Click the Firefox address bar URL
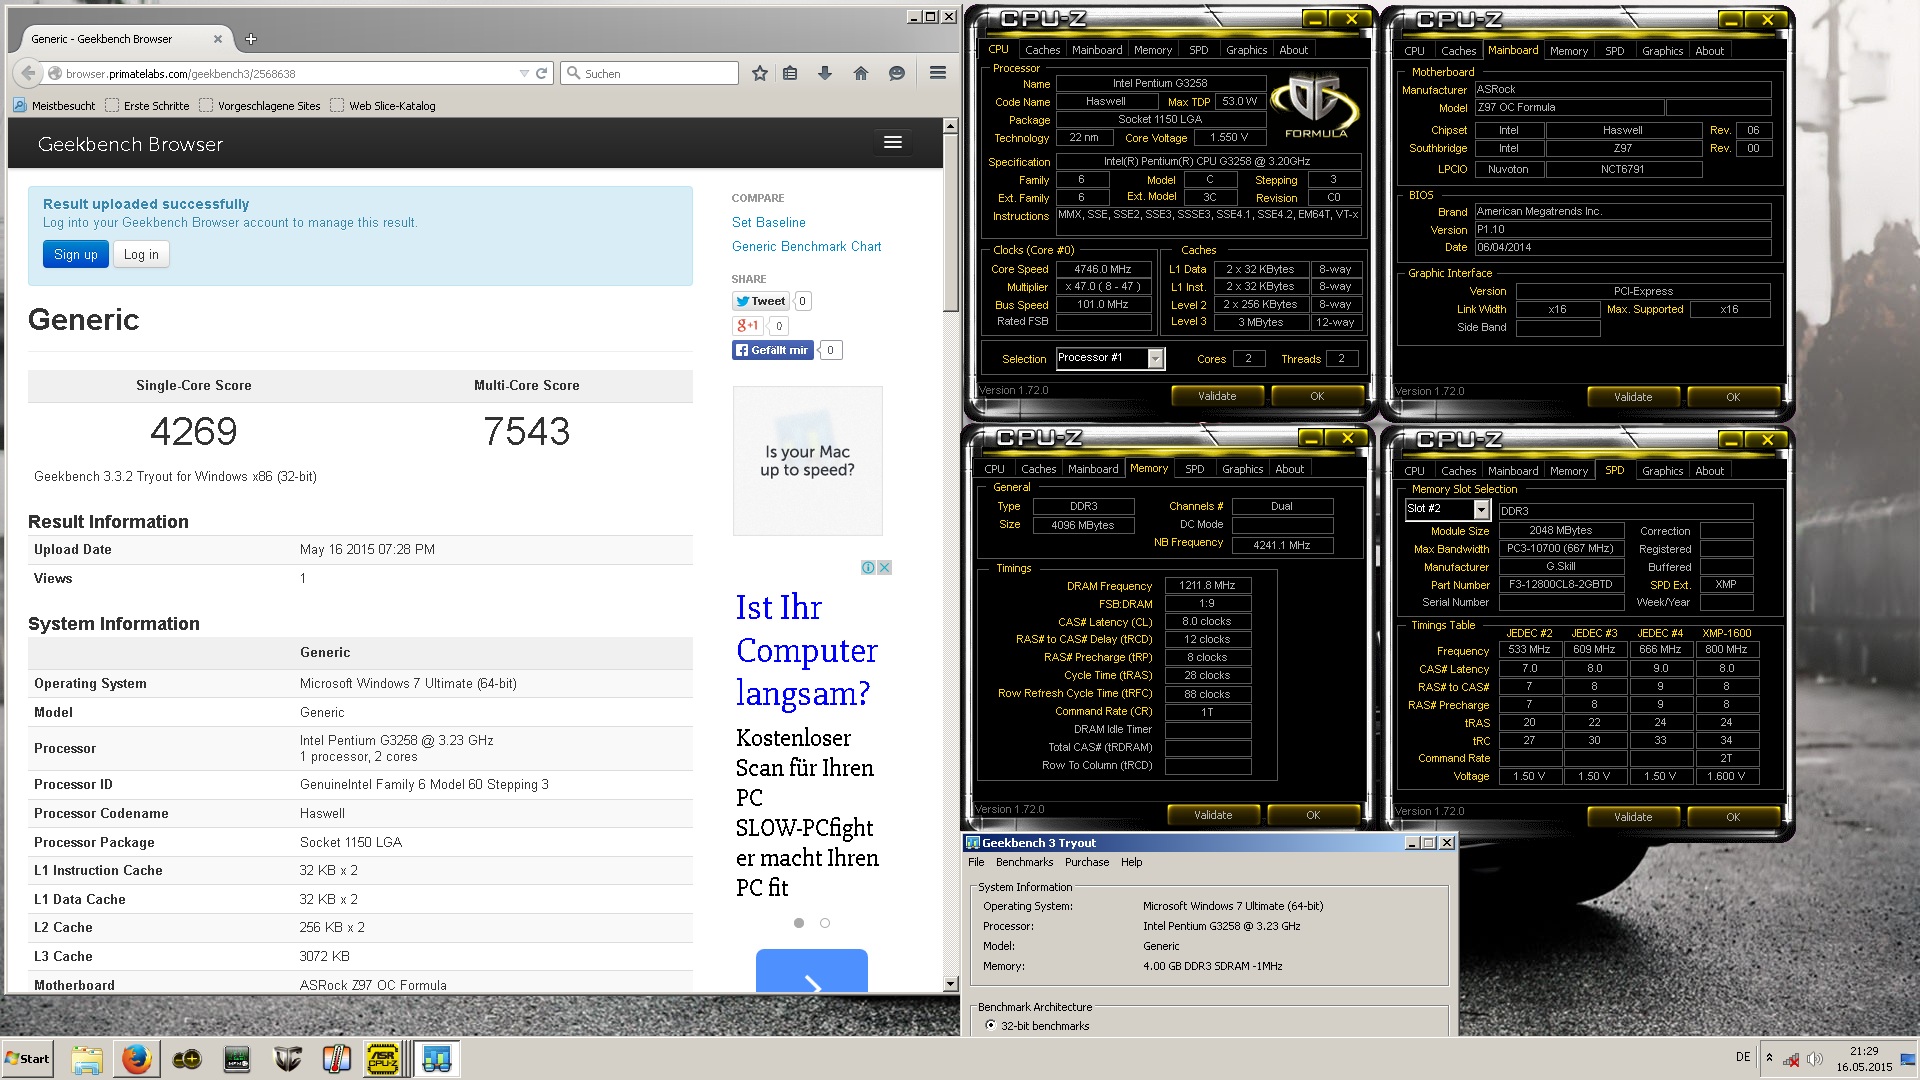 (180, 73)
